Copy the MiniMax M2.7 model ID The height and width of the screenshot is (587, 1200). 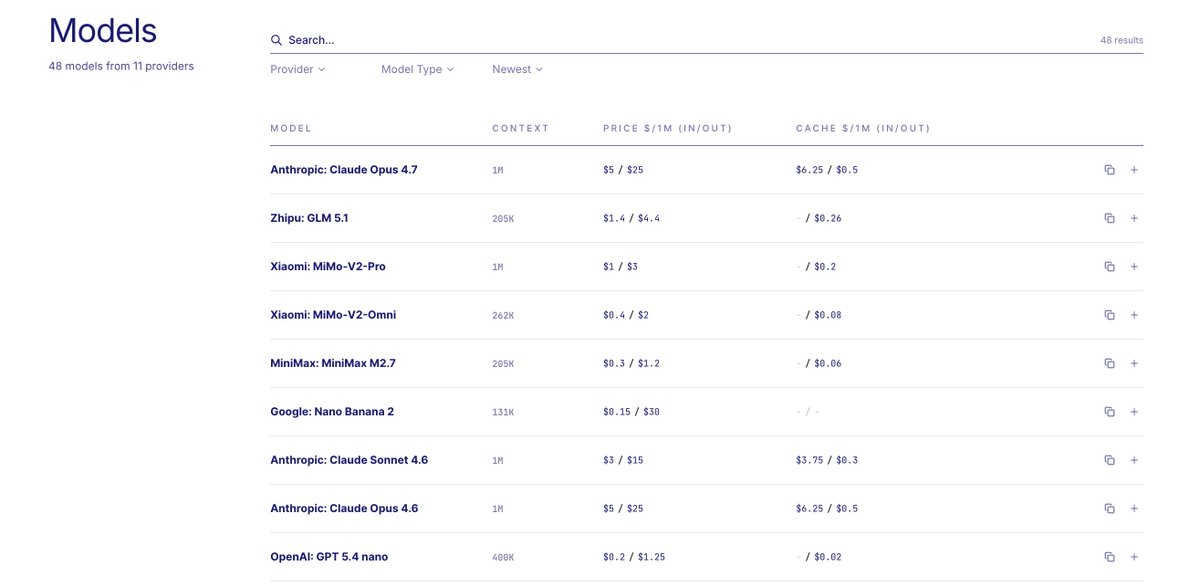[1109, 363]
